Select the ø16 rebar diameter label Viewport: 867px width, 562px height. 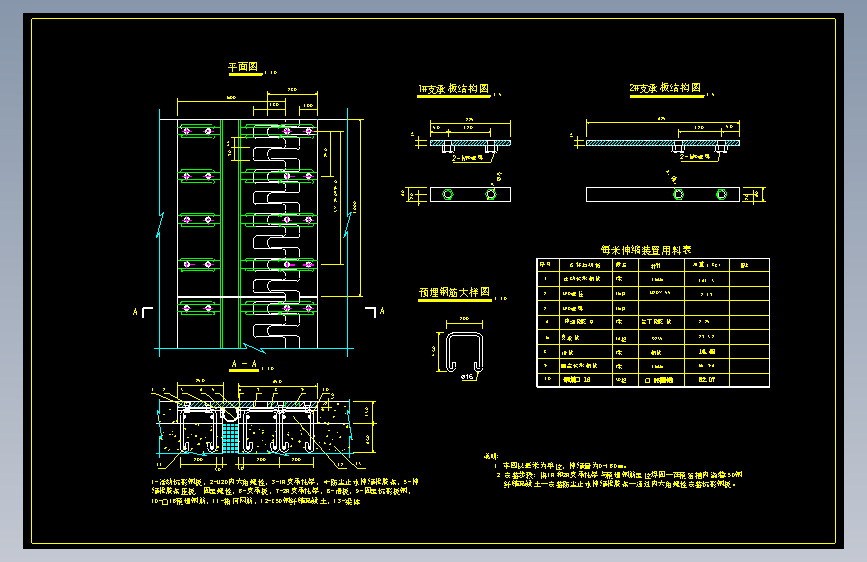point(467,377)
